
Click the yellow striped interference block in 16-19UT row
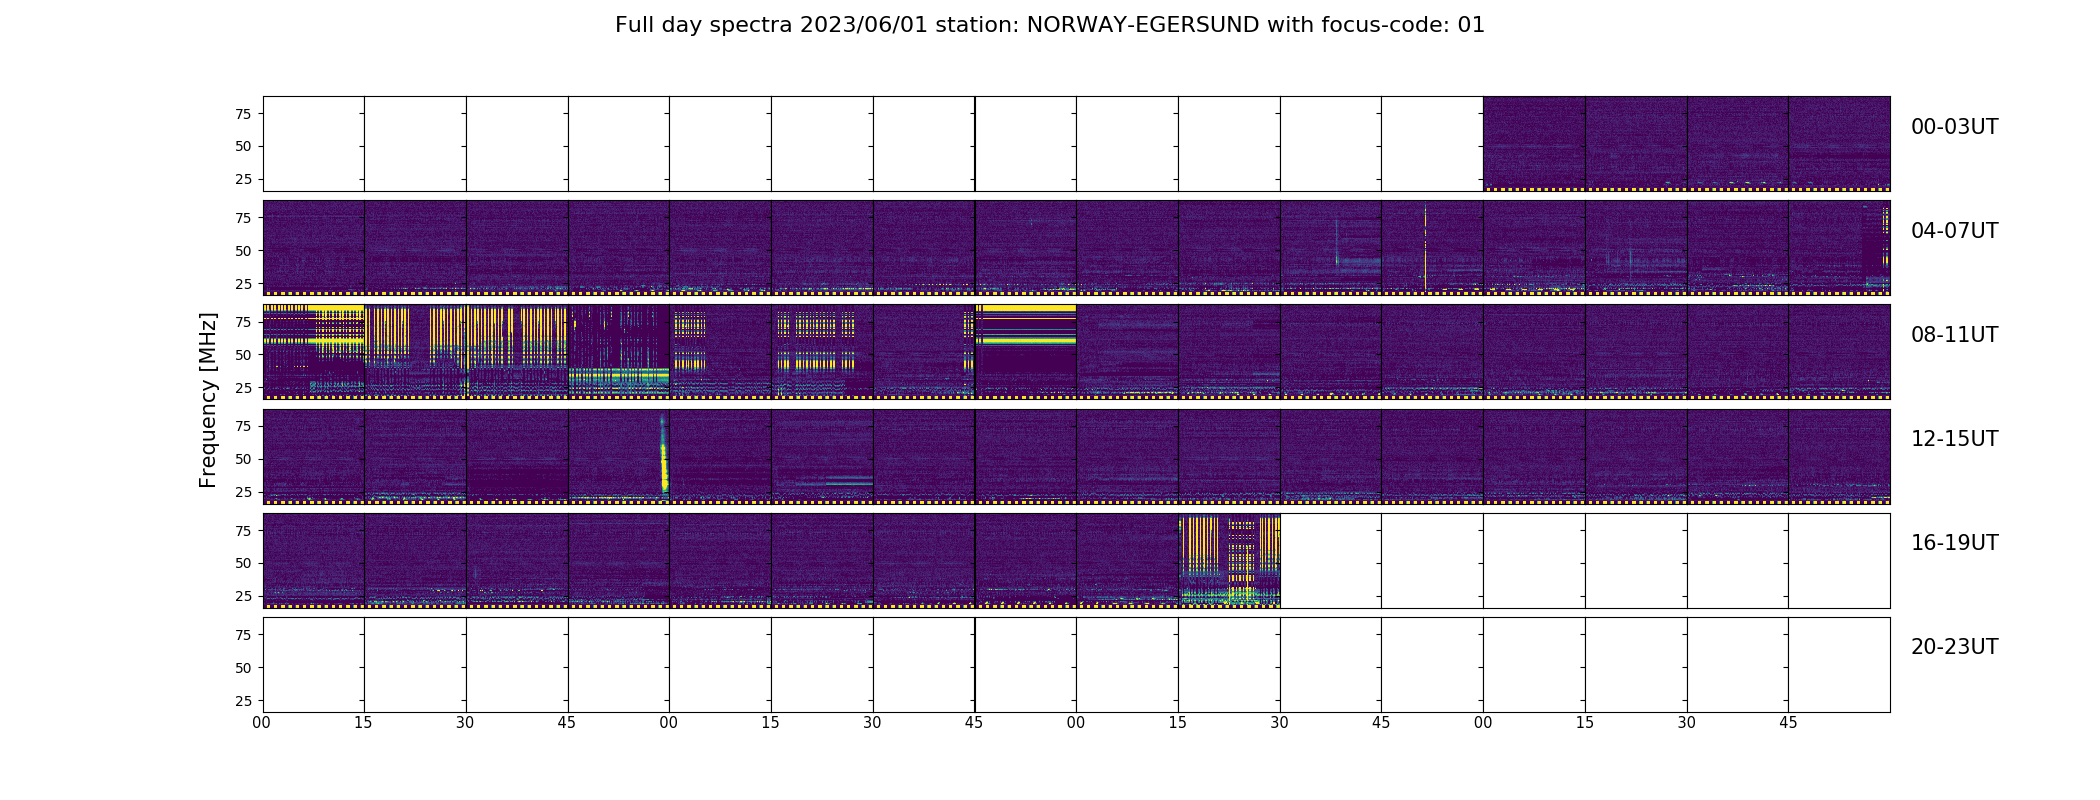click(x=1229, y=560)
